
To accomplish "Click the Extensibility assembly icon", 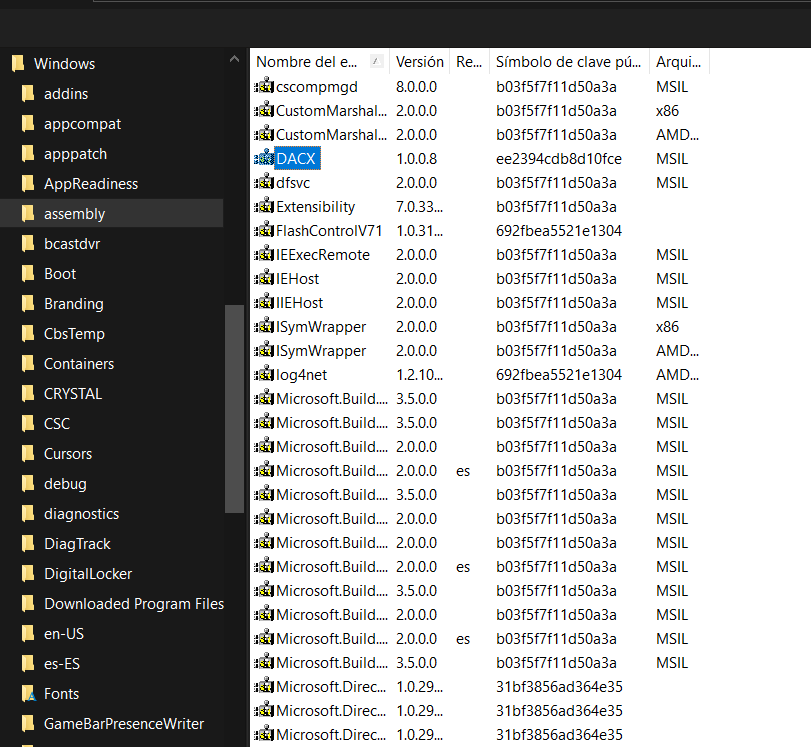I will (x=264, y=206).
